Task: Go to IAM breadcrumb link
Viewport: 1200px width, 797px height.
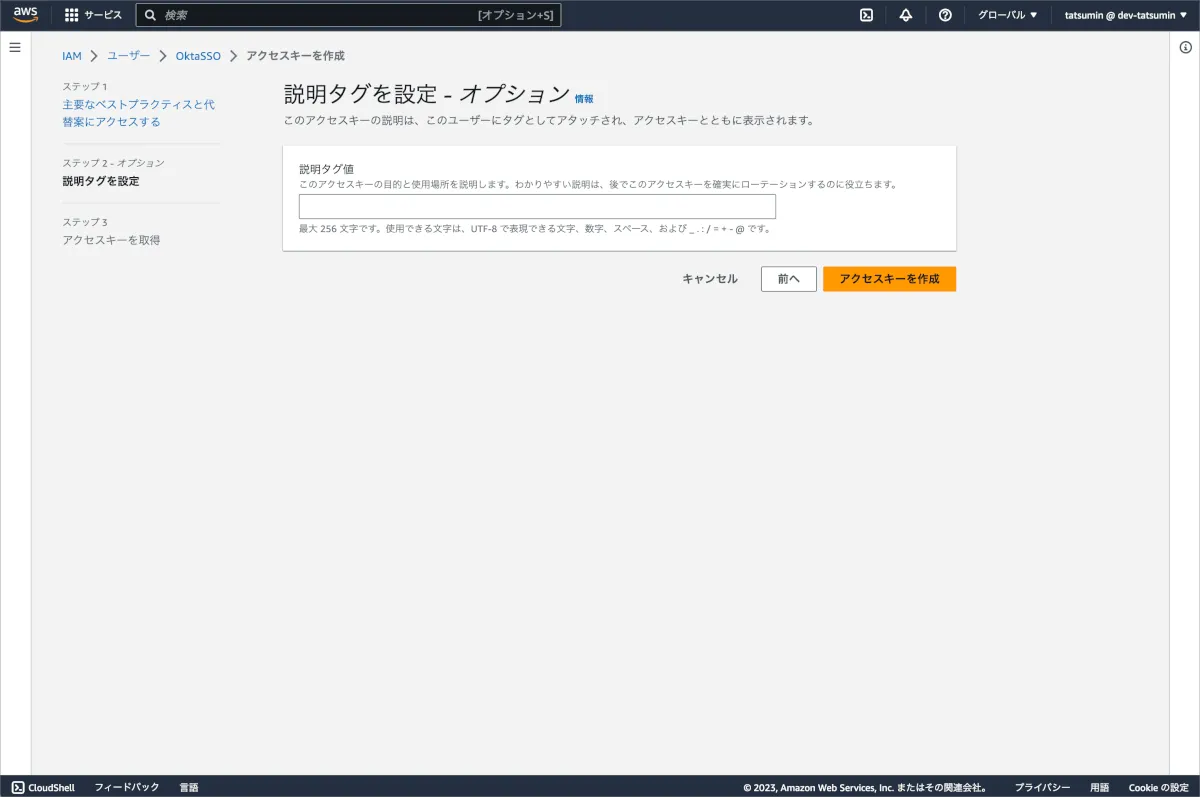Action: click(72, 56)
